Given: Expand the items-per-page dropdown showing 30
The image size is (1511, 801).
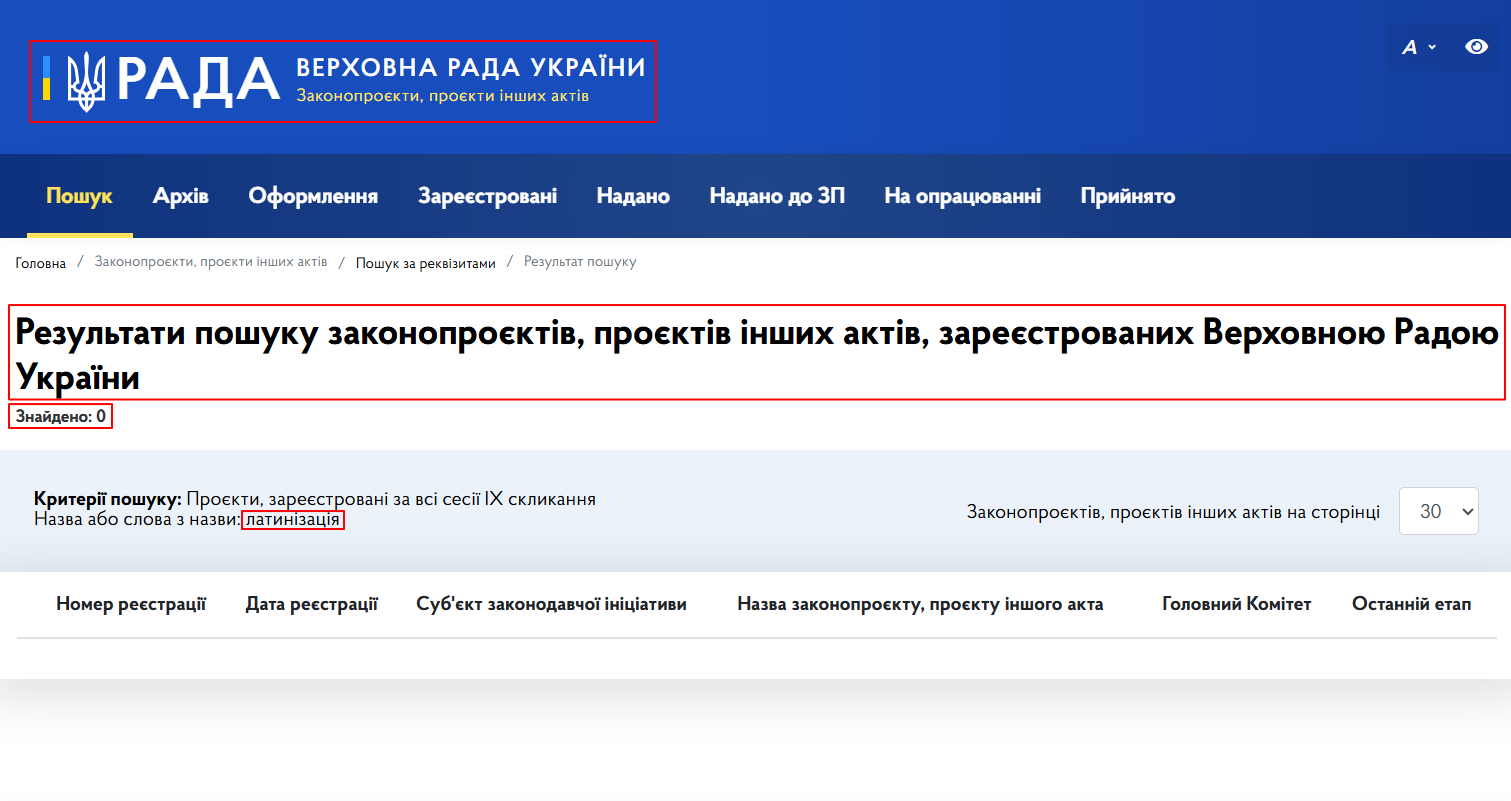Looking at the screenshot, I should coord(1438,511).
